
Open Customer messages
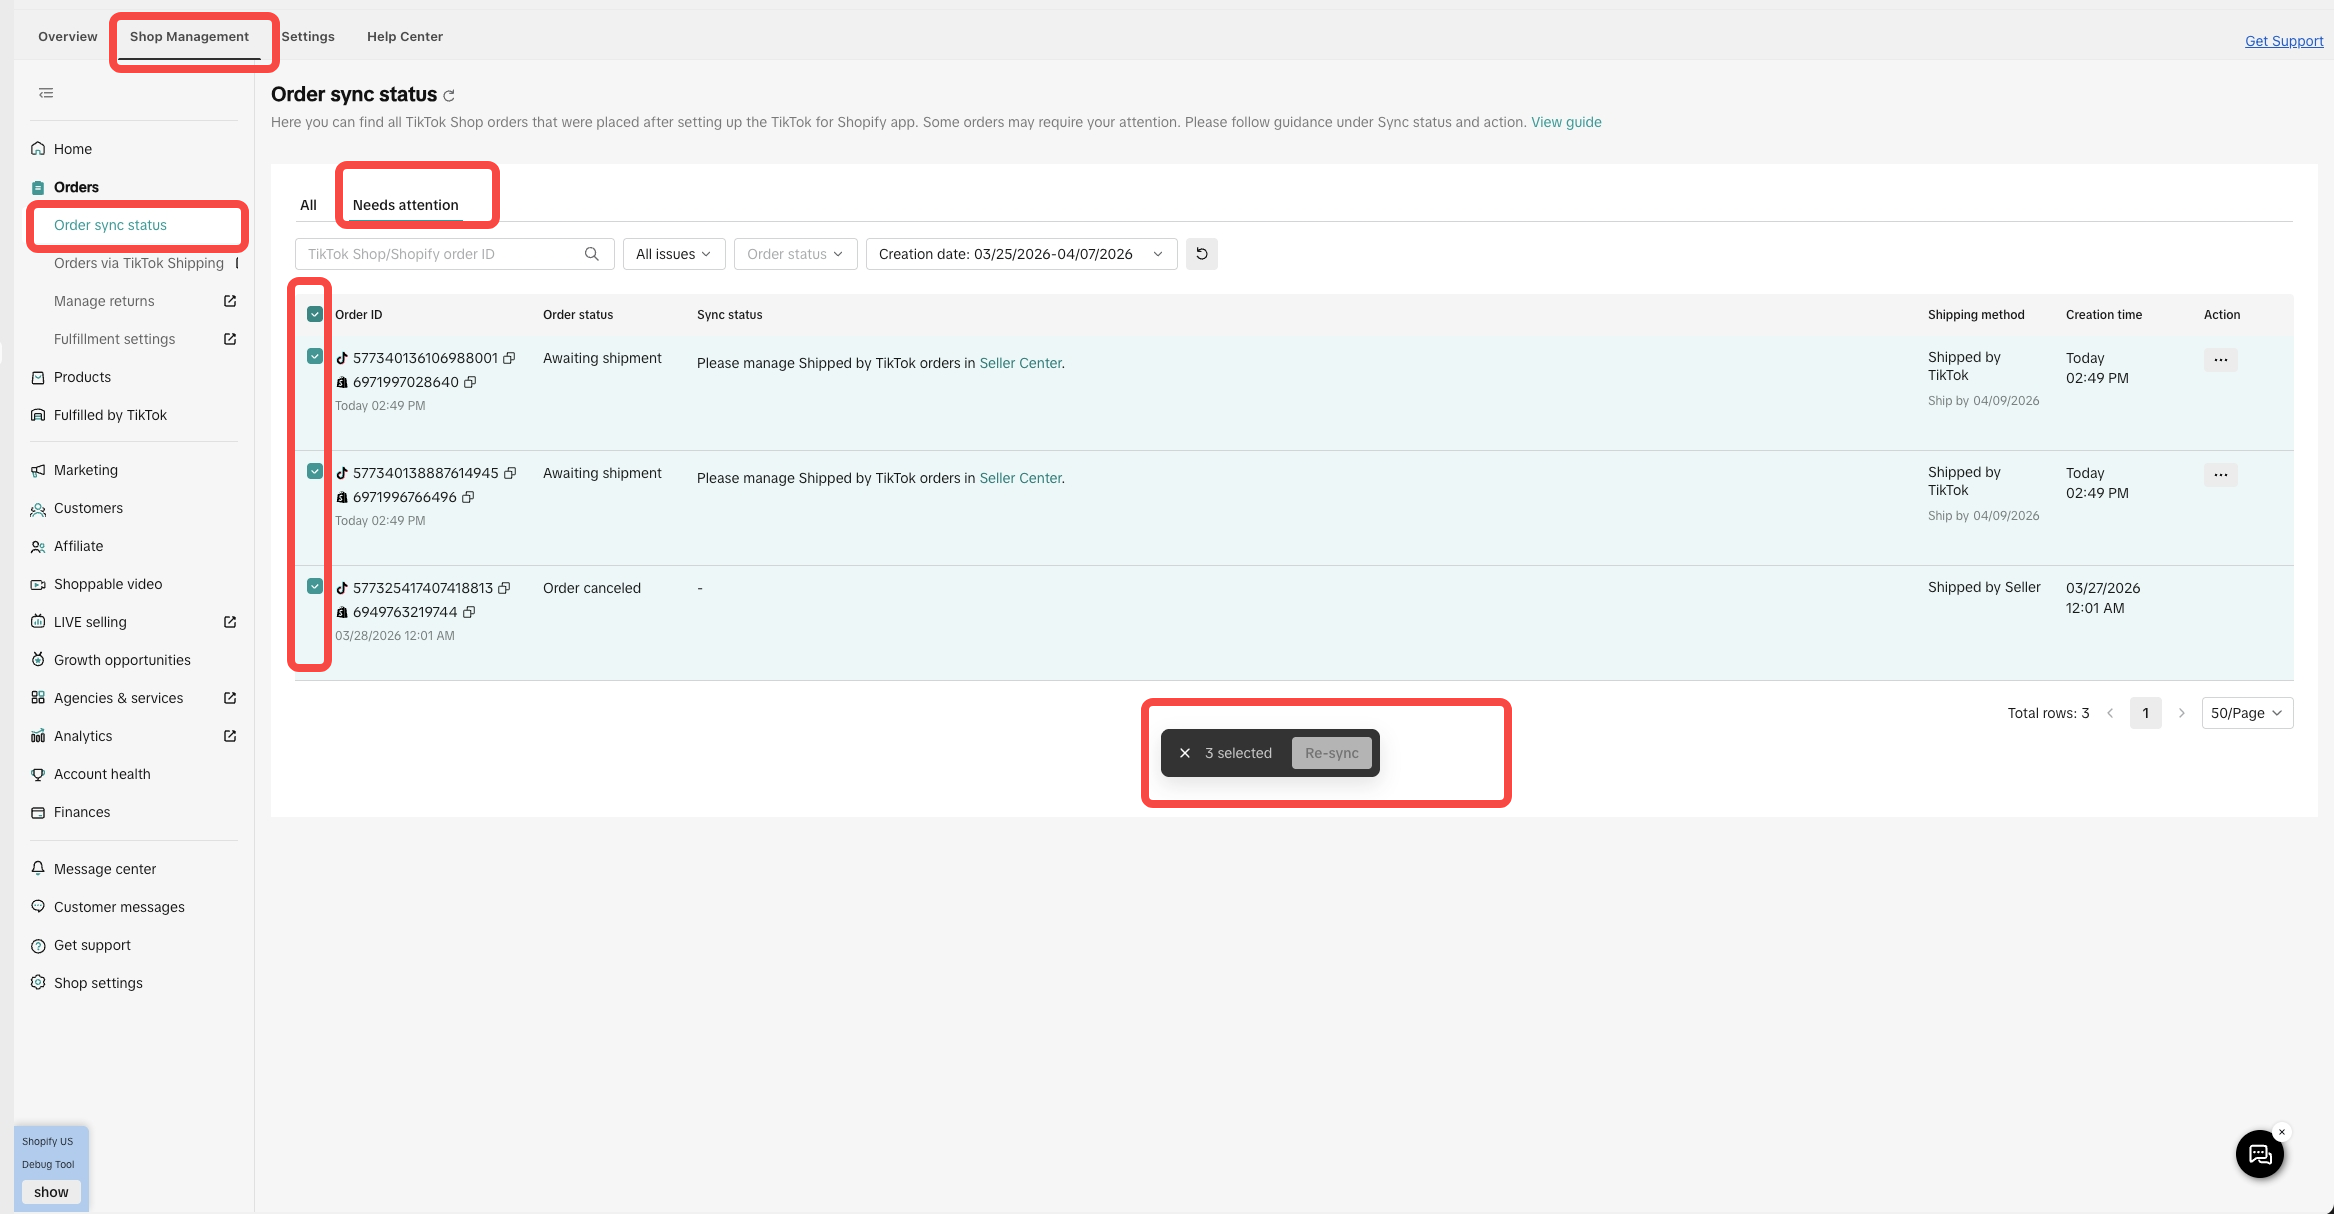pos(119,907)
